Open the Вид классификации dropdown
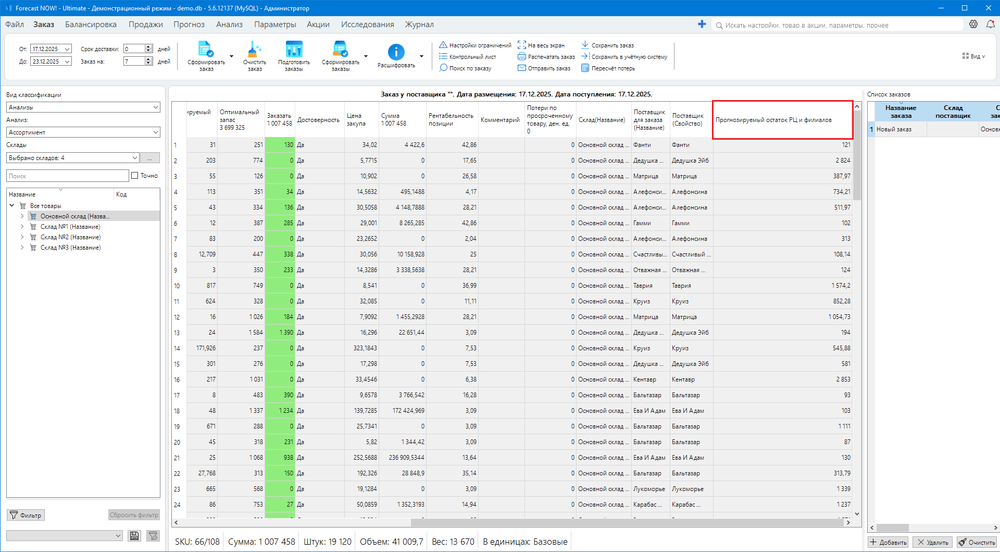 tap(156, 107)
